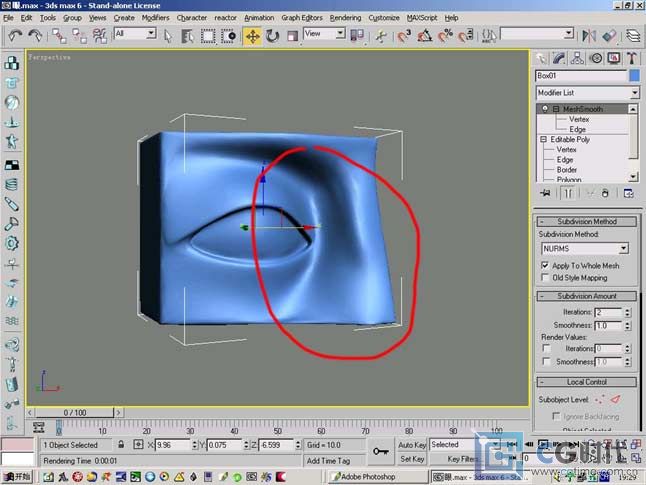Collapse MeshSmooth modifier tree entry
The image size is (646, 485).
point(556,109)
